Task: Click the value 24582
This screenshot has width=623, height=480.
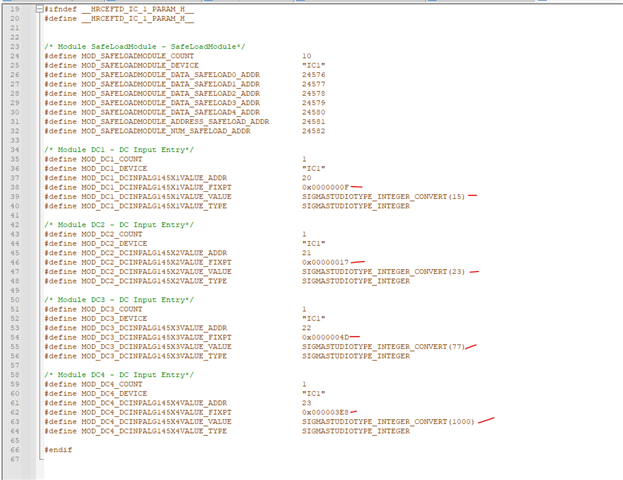Action: tap(313, 131)
